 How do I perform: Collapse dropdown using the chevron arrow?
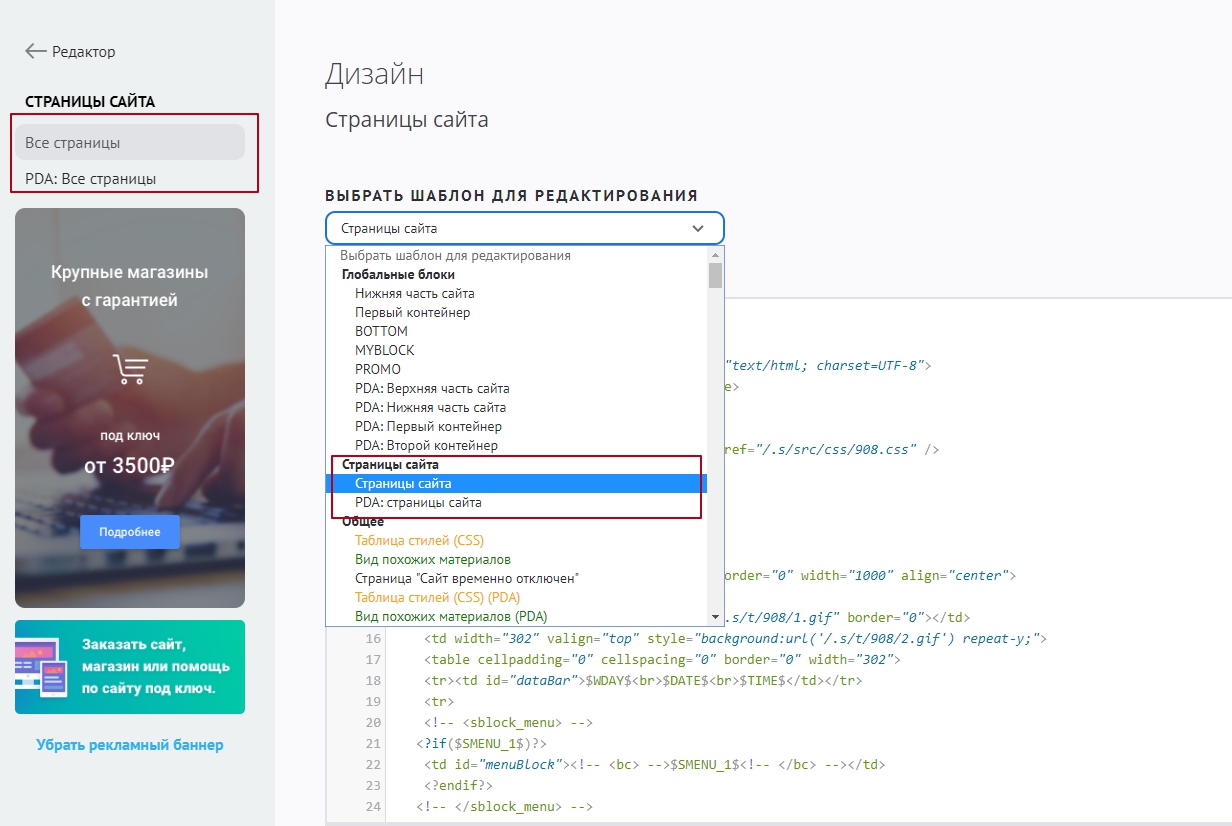point(698,228)
